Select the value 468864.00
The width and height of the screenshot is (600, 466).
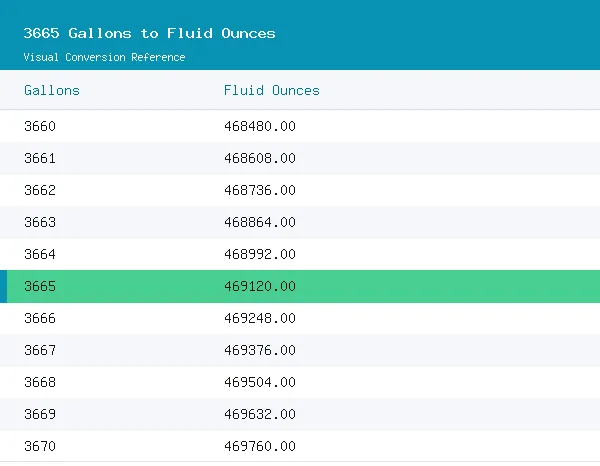click(x=260, y=222)
